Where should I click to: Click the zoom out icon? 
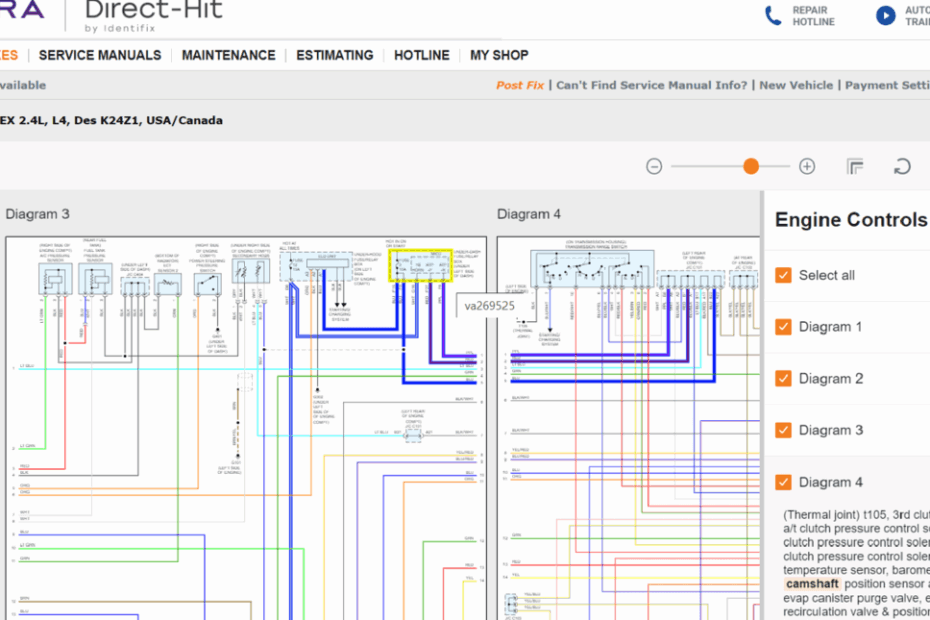(x=655, y=166)
